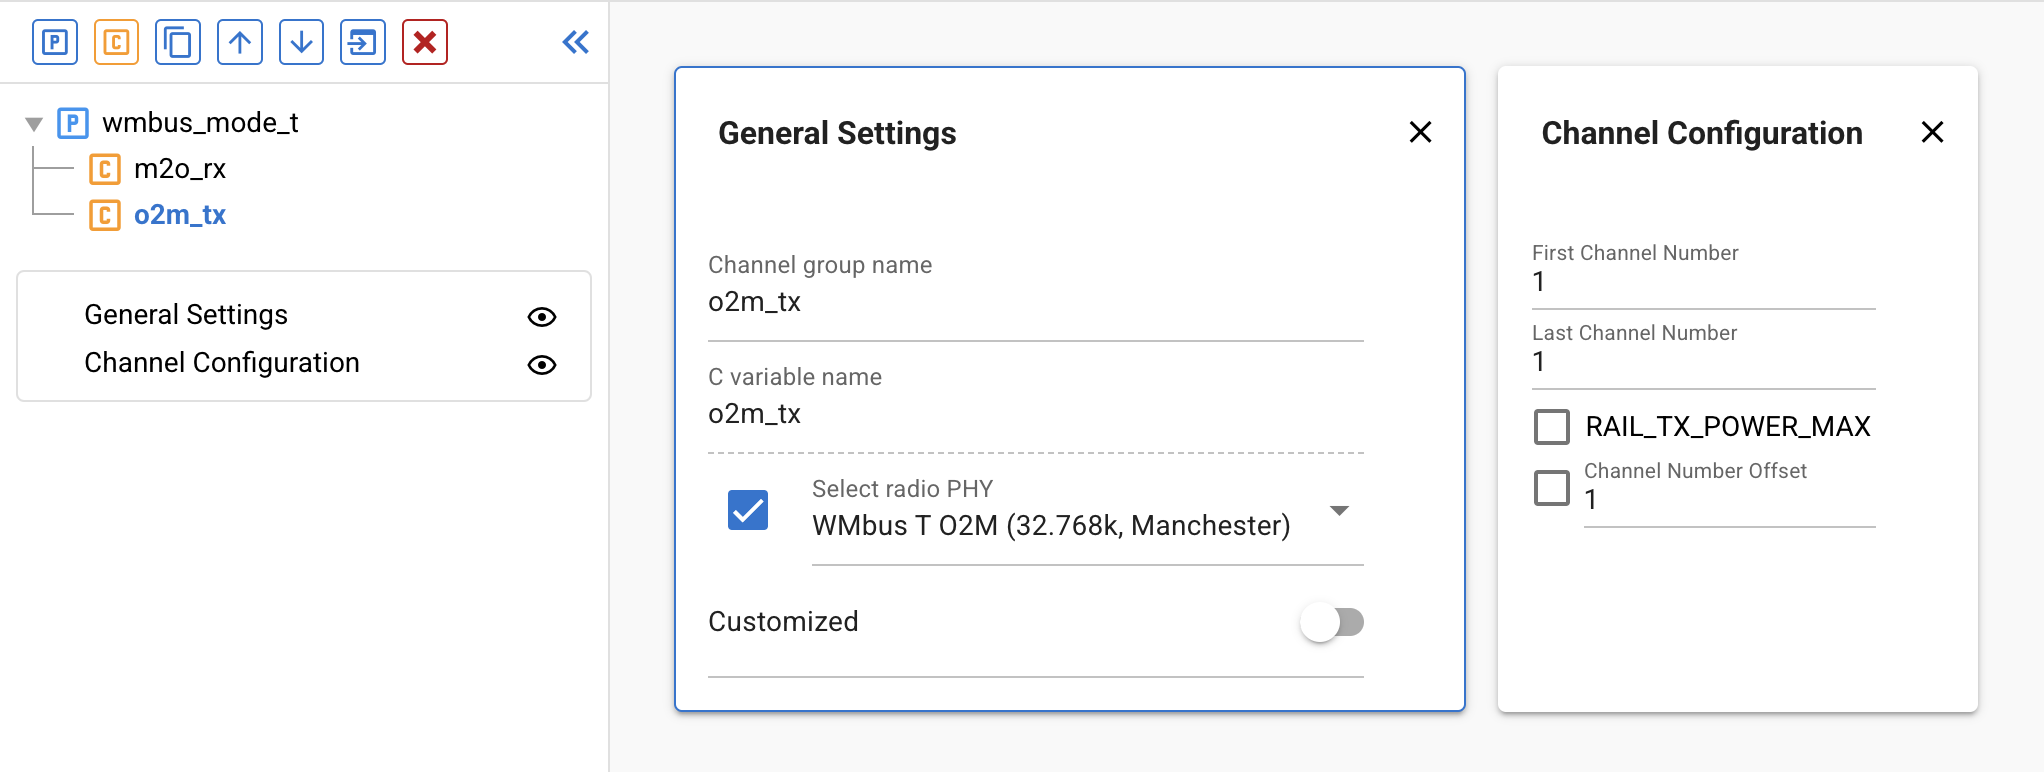Viewport: 2044px width, 772px height.
Task: Click the Channel Configuration card title
Action: tap(1702, 133)
